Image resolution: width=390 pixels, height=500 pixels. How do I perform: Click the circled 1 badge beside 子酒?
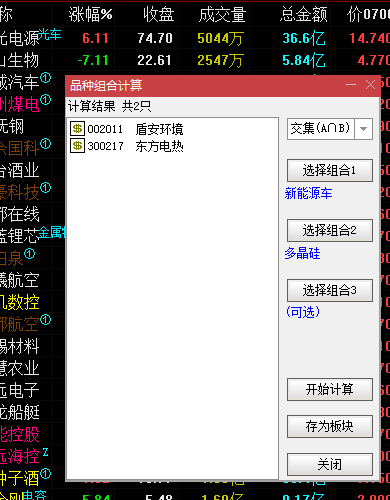tap(45, 474)
